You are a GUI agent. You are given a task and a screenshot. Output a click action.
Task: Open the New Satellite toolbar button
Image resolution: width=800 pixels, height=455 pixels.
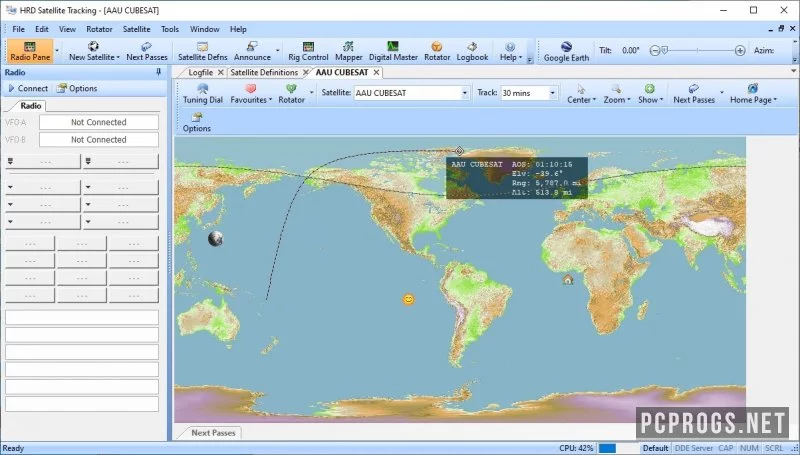[94, 51]
